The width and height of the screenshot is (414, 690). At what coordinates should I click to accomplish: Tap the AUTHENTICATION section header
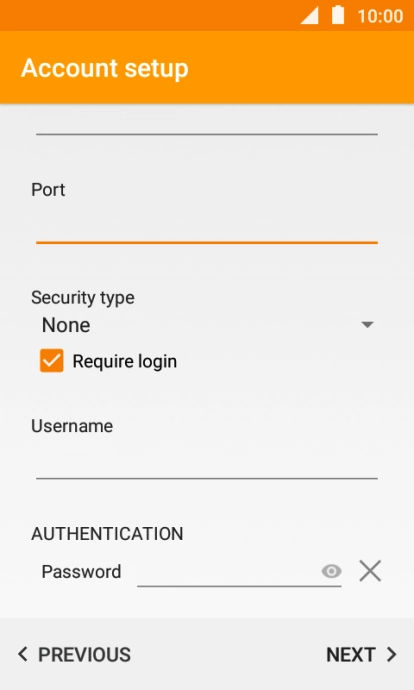pos(107,533)
